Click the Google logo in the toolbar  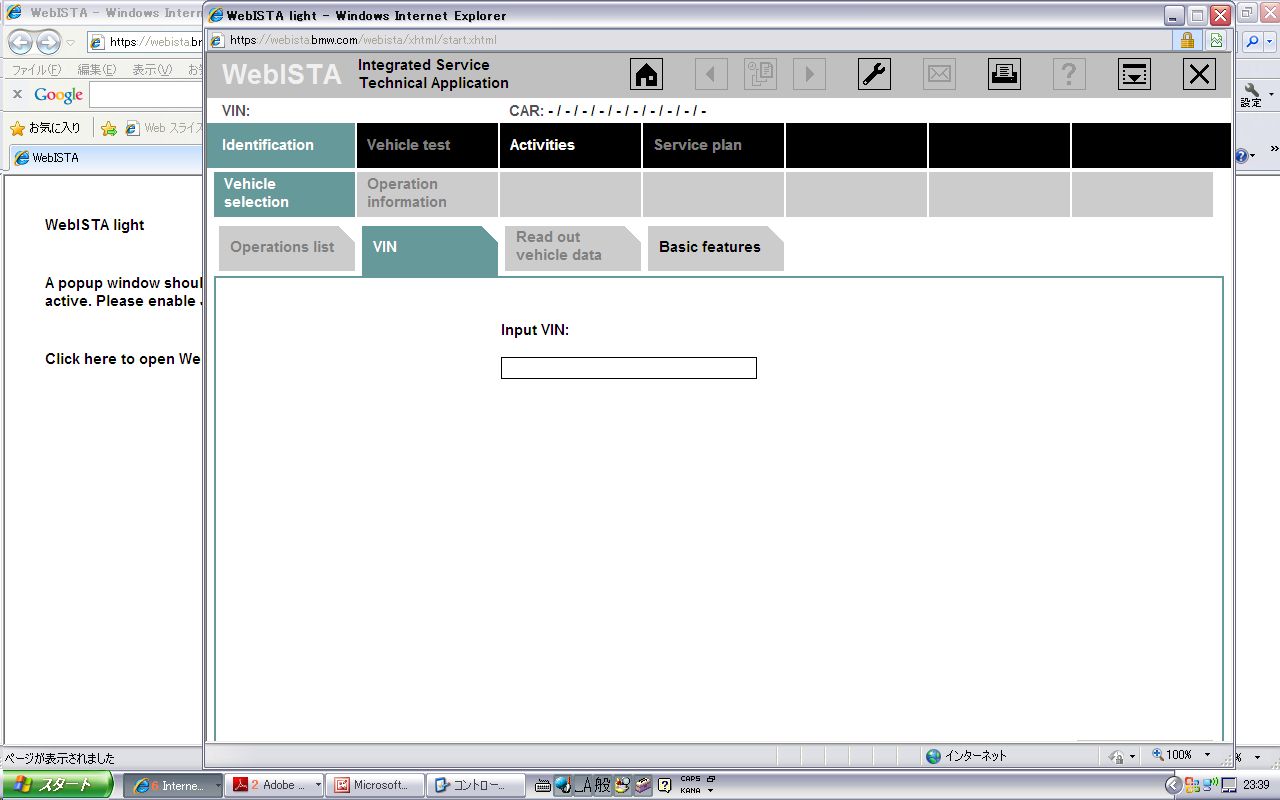(x=59, y=95)
